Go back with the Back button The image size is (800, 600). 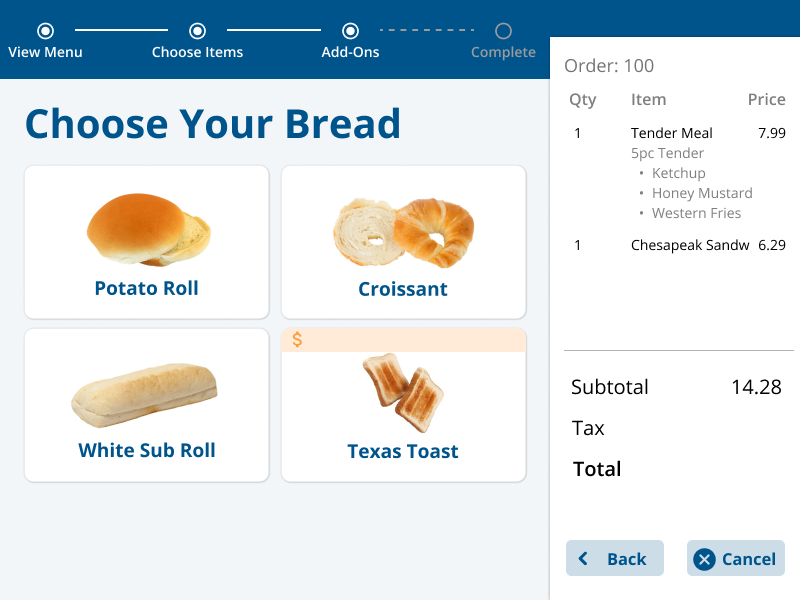(615, 558)
